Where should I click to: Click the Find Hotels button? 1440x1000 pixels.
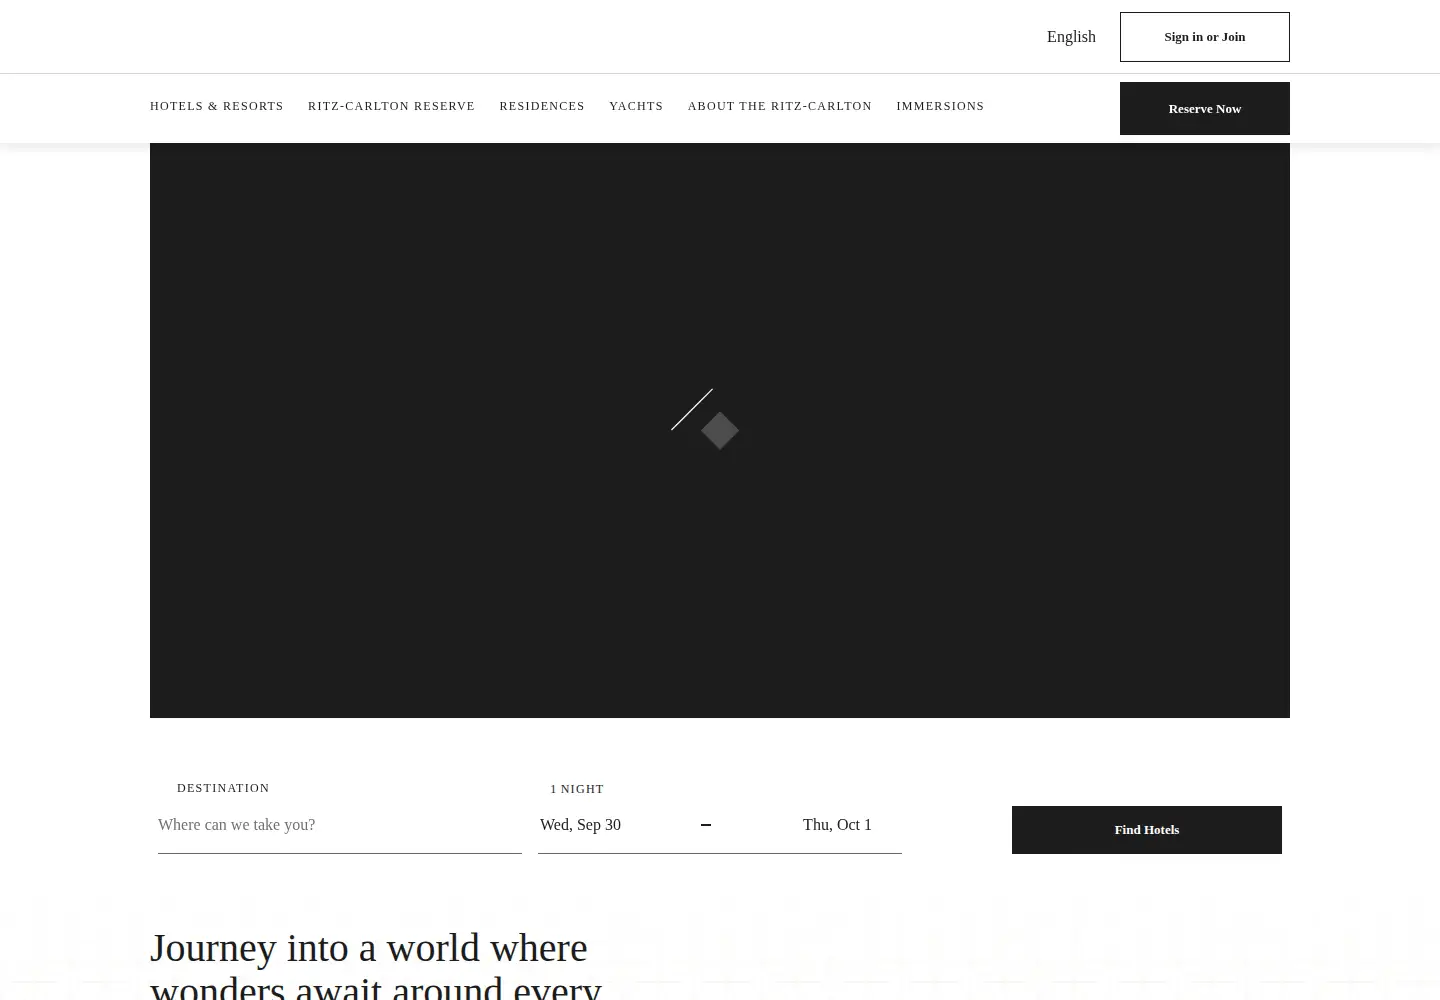click(x=1147, y=830)
